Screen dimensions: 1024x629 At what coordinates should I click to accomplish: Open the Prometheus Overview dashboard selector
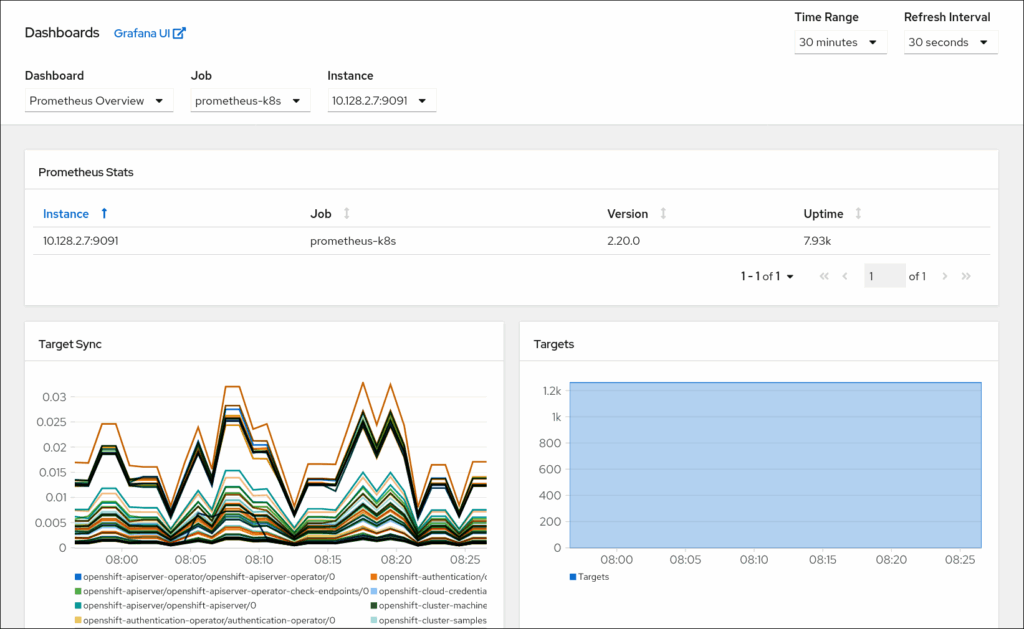click(x=98, y=101)
